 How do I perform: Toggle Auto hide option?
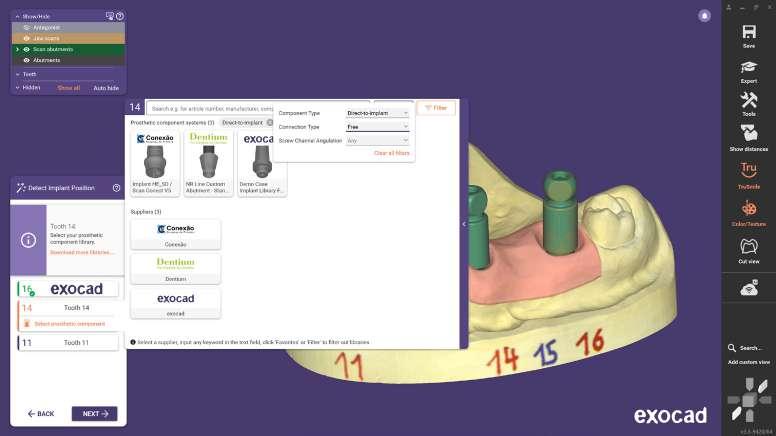[106, 88]
